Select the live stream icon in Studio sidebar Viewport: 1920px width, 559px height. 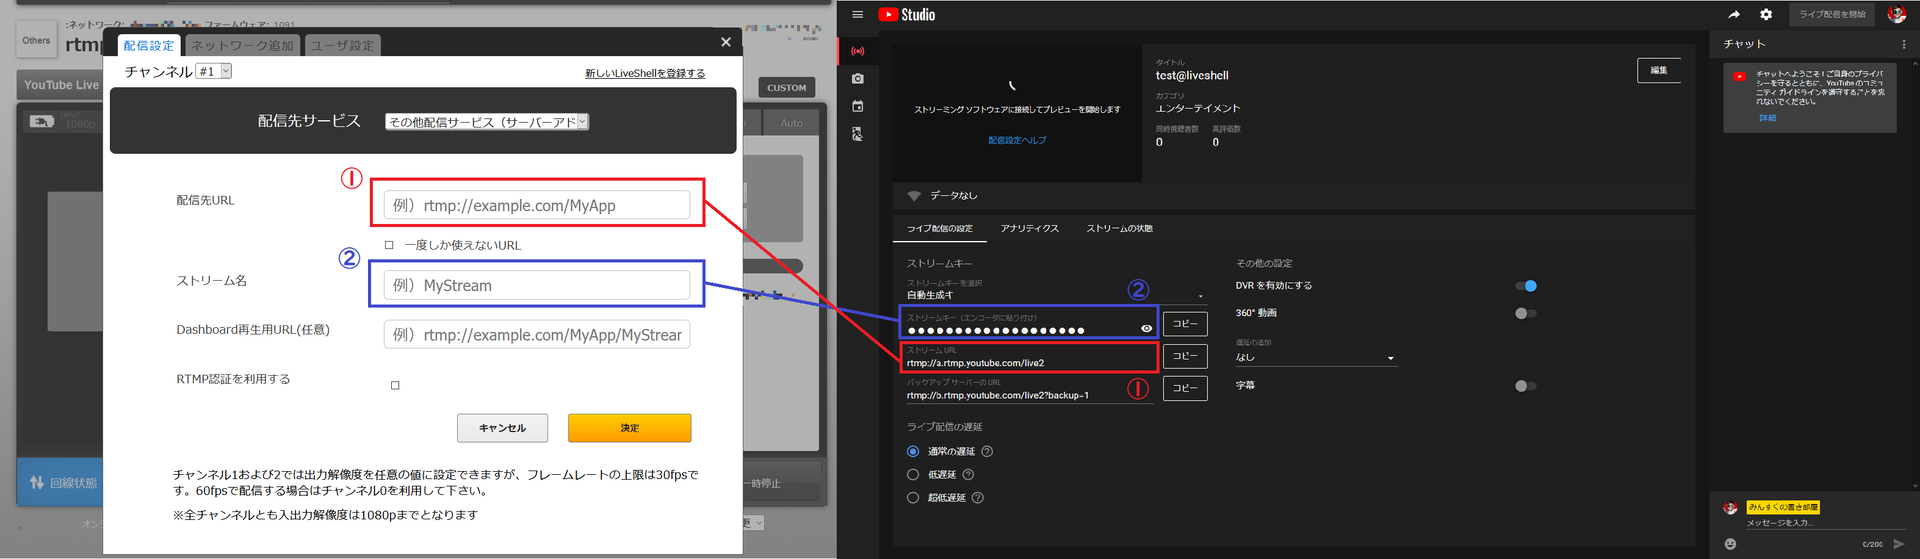click(x=857, y=51)
